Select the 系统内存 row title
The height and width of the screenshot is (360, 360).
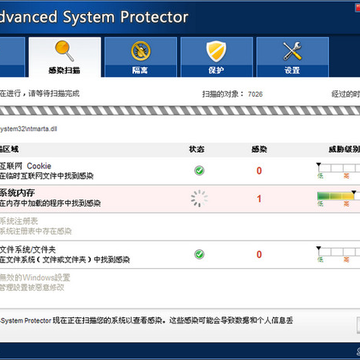click(17, 193)
